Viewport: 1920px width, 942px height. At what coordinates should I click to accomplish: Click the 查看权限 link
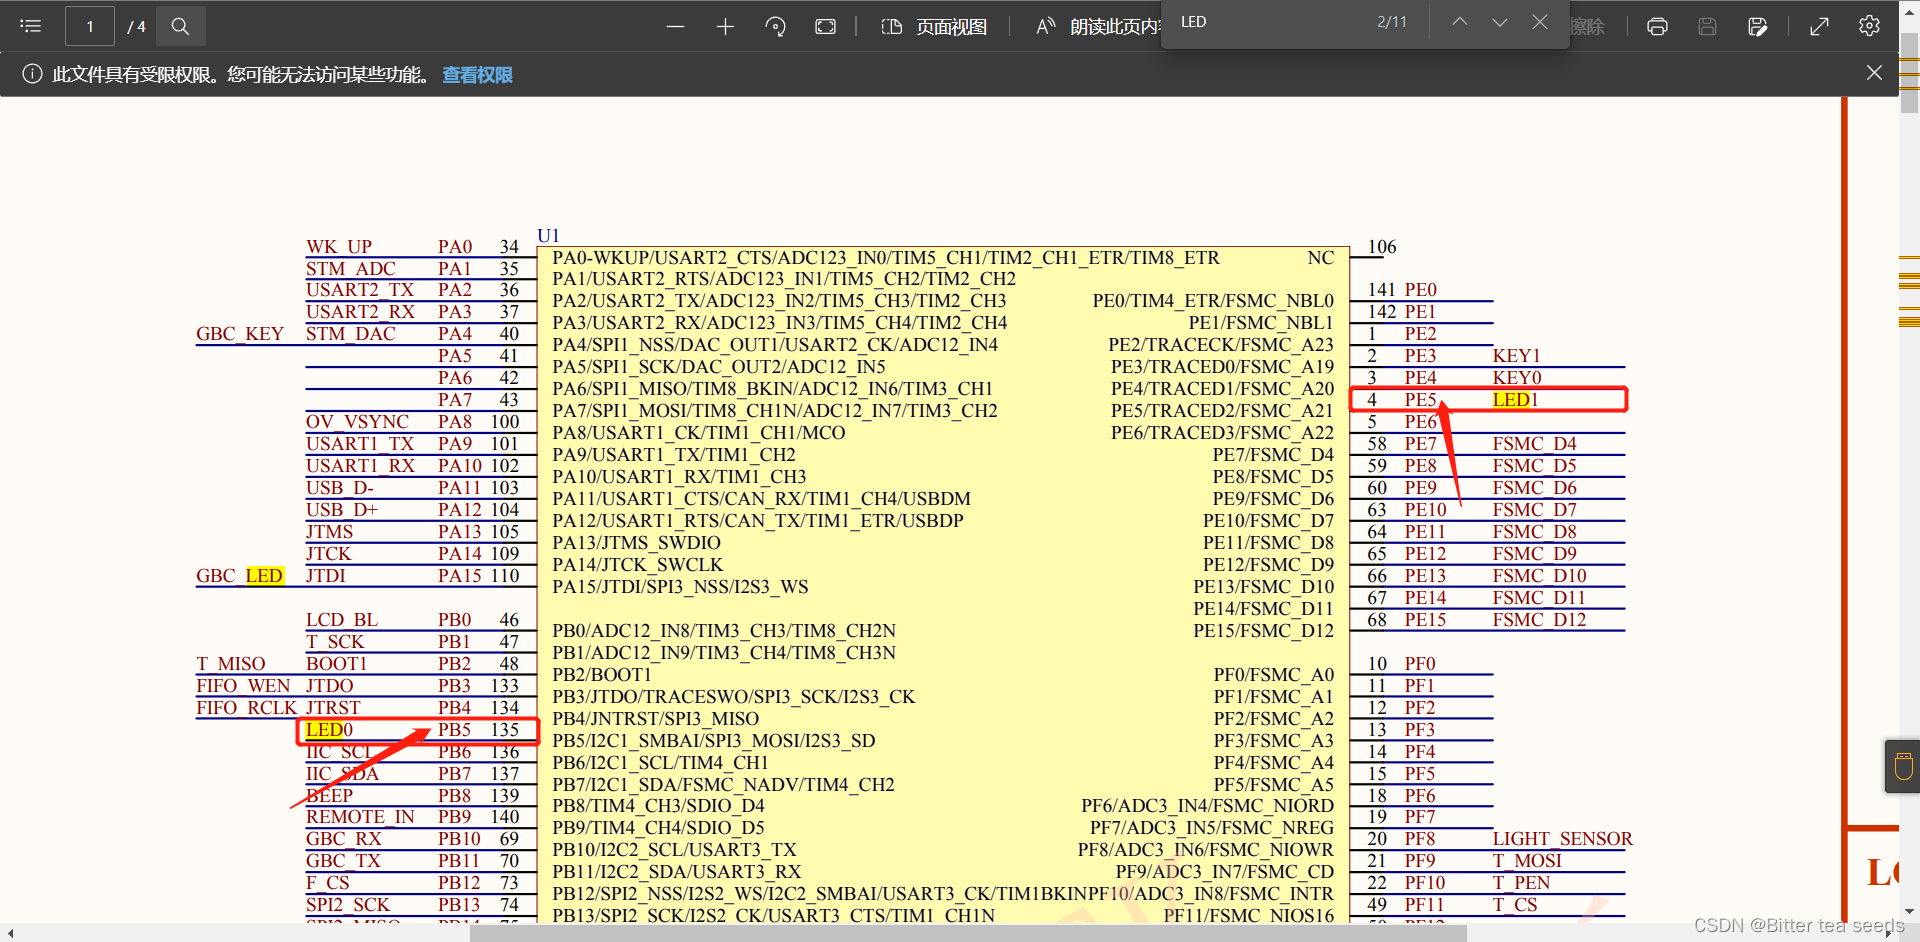(477, 75)
